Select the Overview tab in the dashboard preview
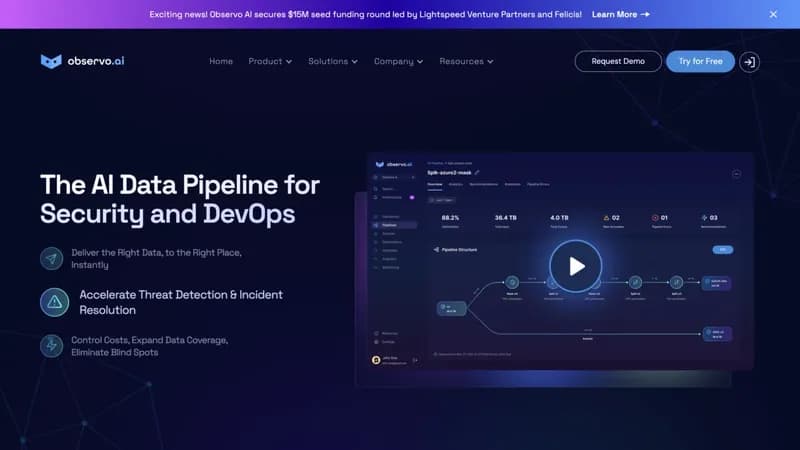This screenshot has width=800, height=450. click(x=435, y=184)
